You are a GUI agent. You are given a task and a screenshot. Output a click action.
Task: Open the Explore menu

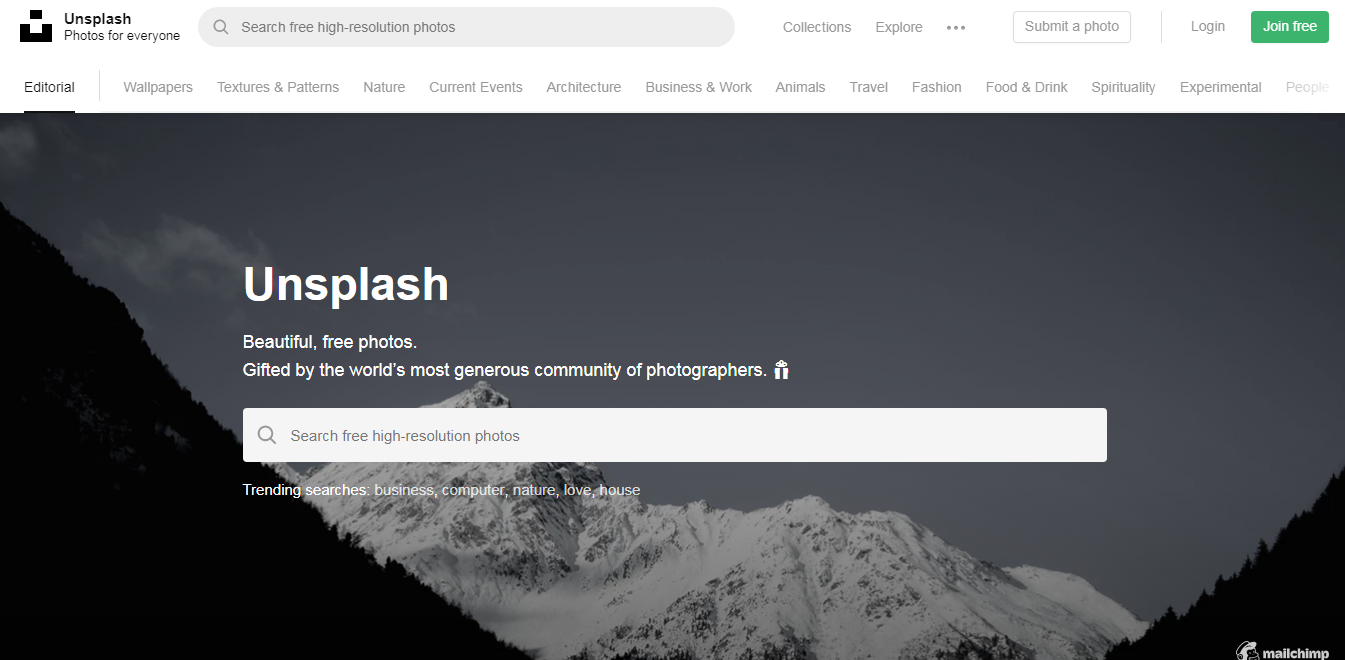899,27
